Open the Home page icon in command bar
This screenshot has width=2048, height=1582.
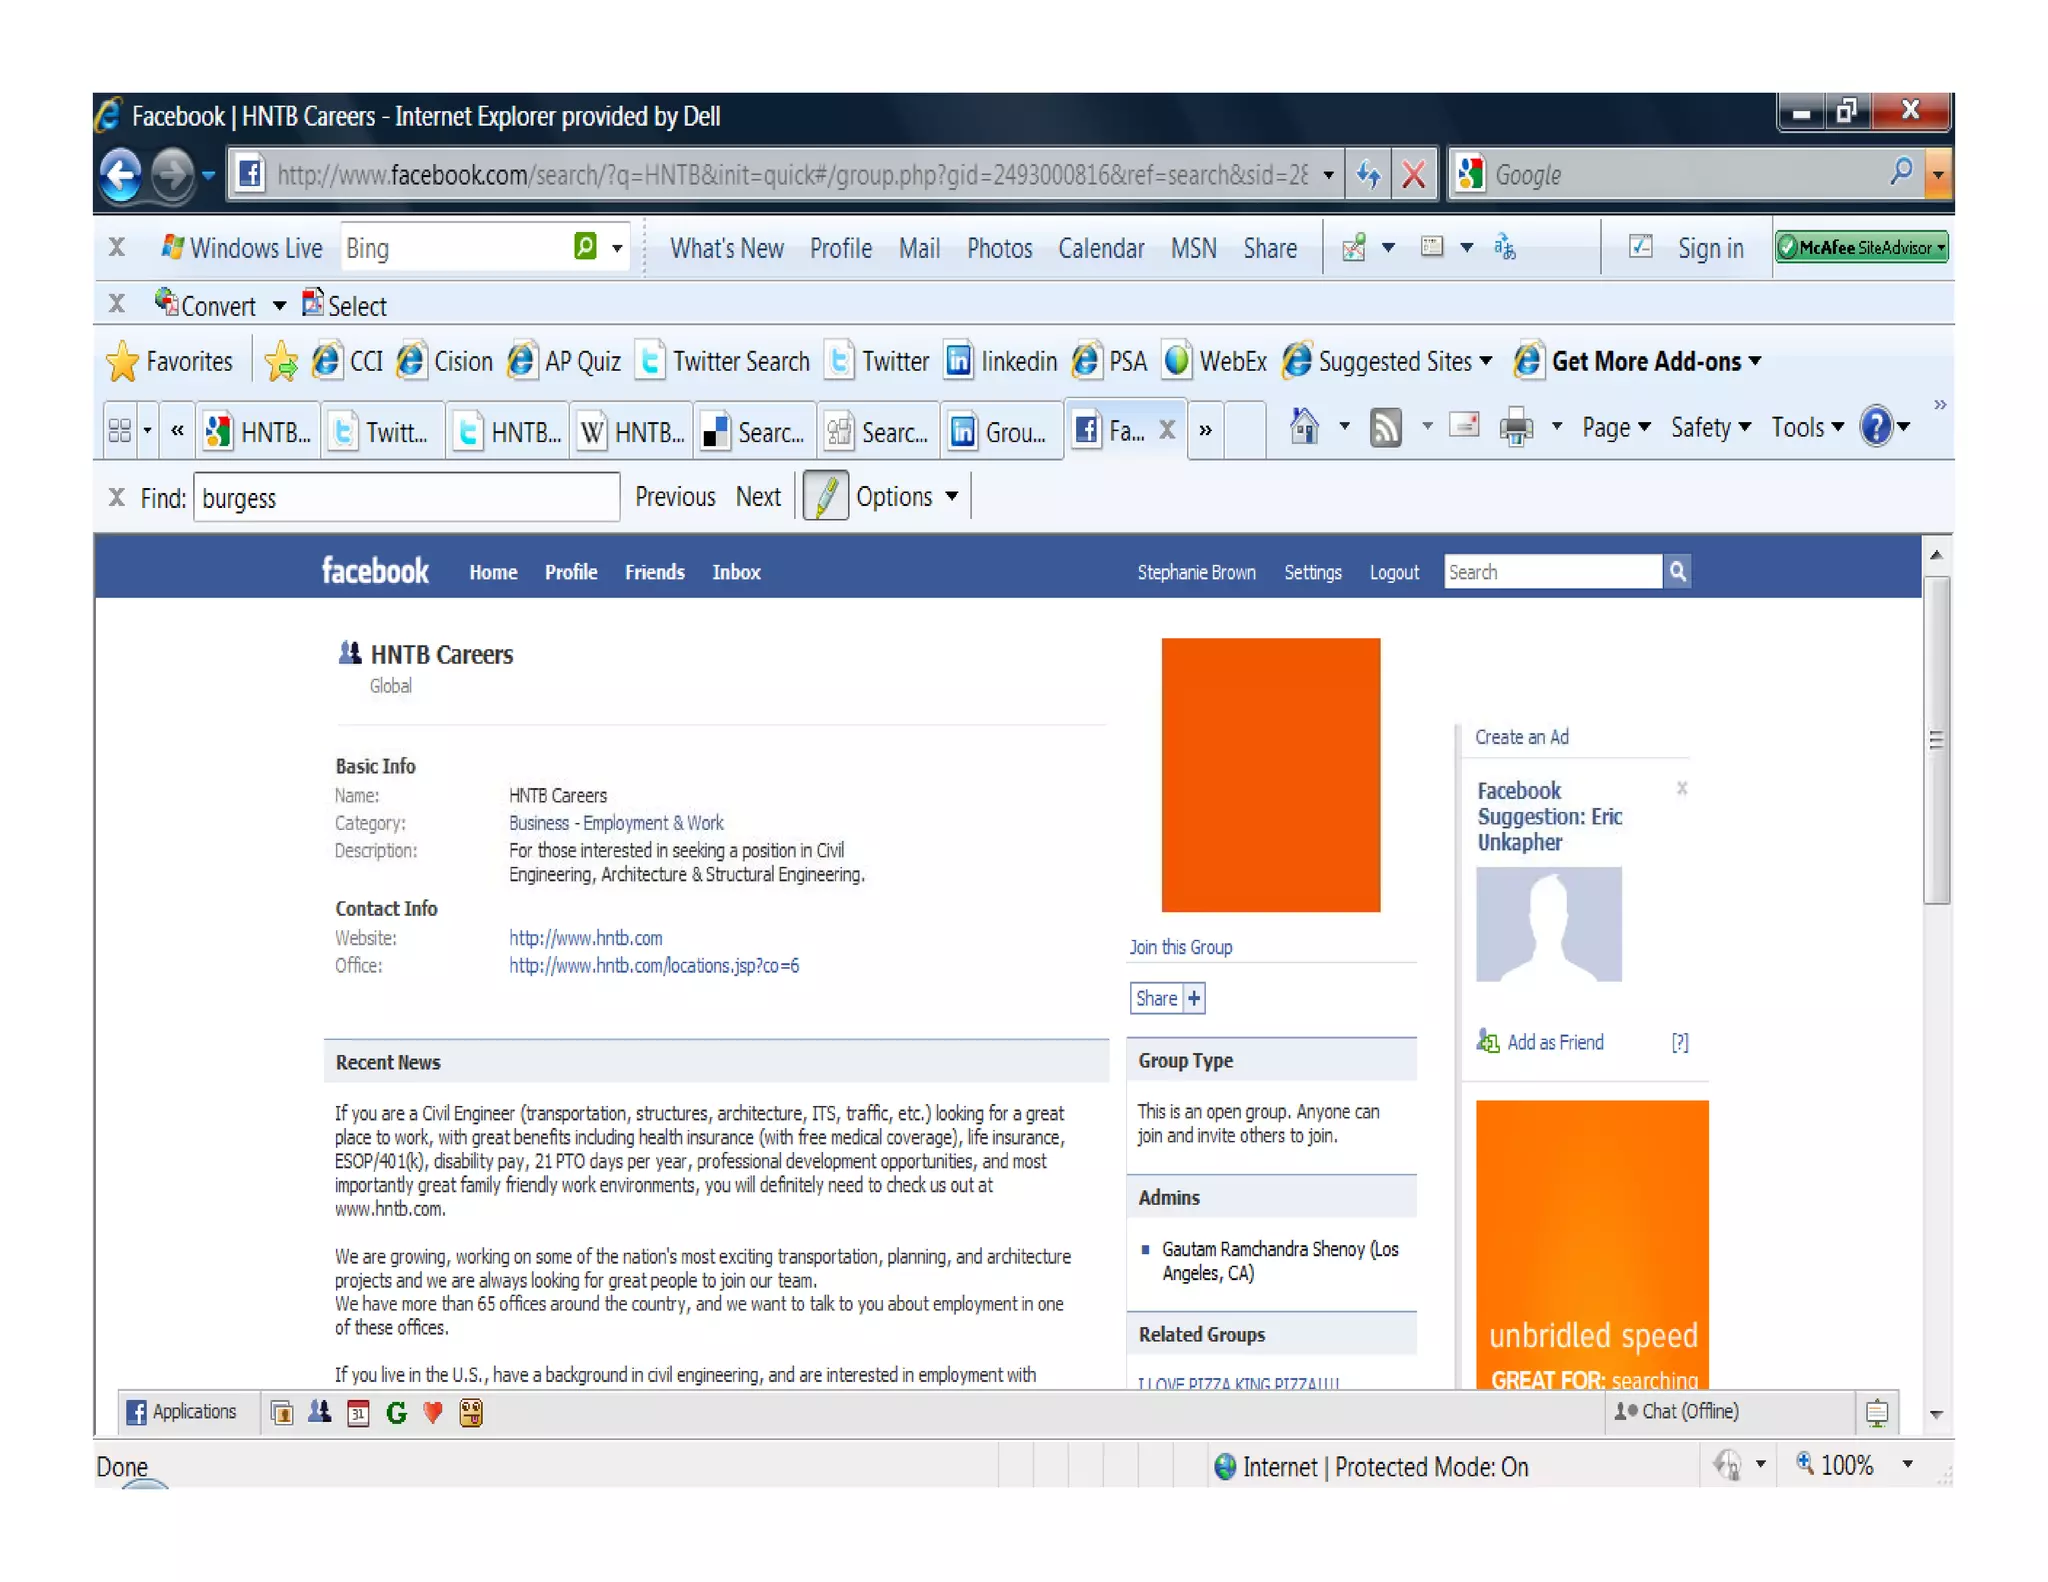[1303, 428]
